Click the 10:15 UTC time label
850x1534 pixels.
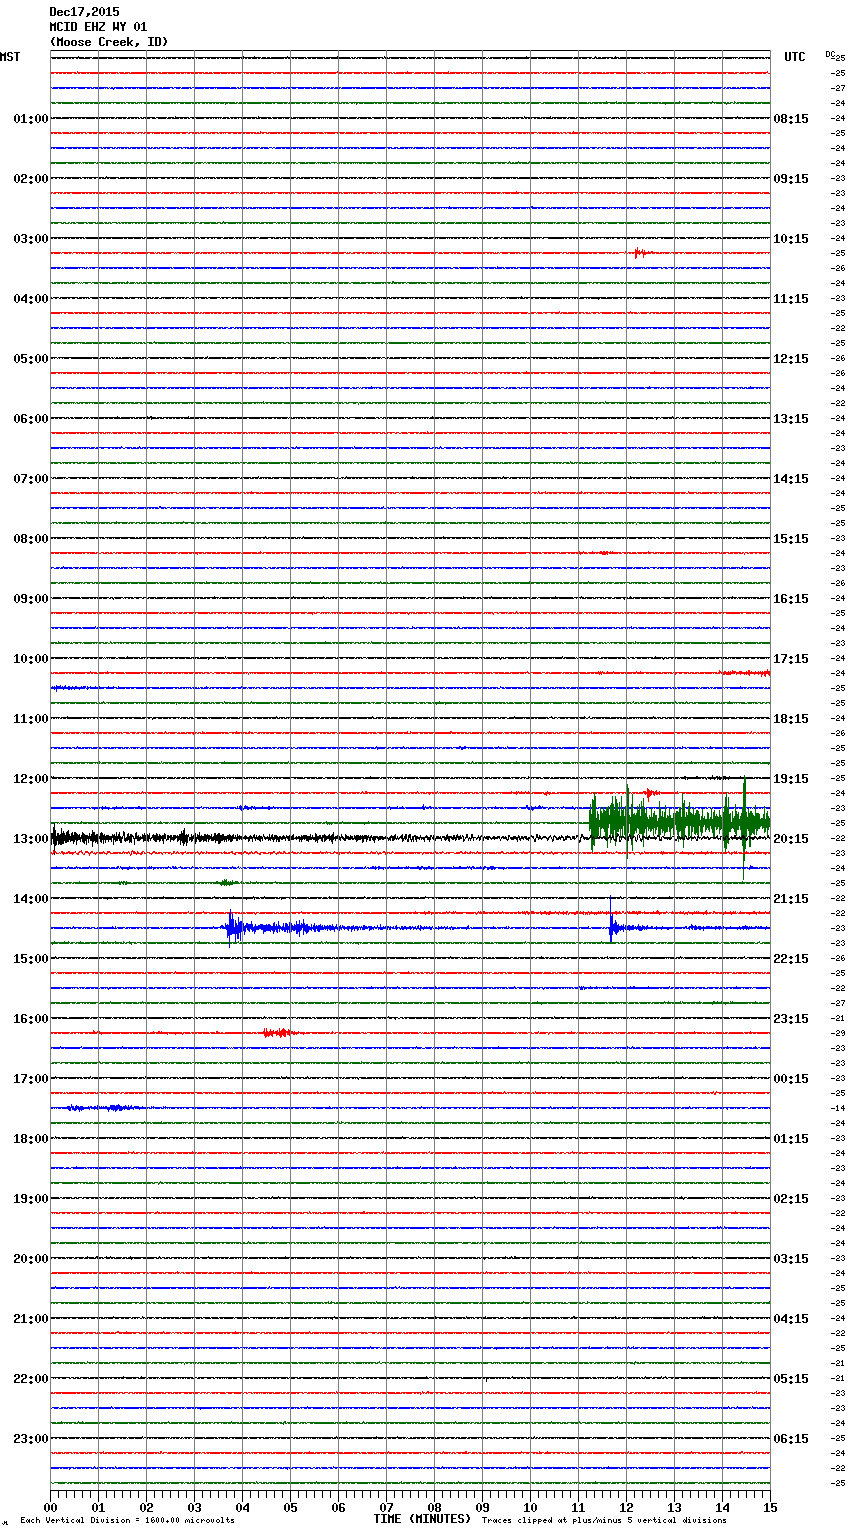click(x=791, y=239)
